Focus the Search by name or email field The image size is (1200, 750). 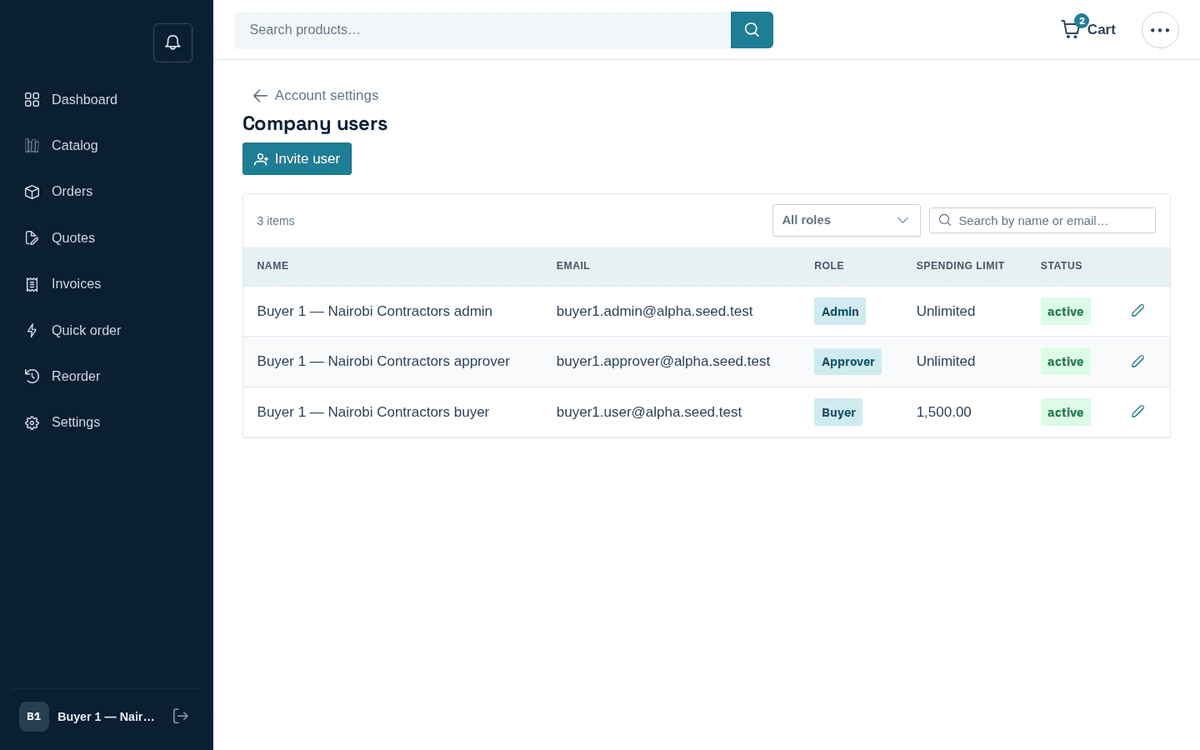click(x=1042, y=220)
